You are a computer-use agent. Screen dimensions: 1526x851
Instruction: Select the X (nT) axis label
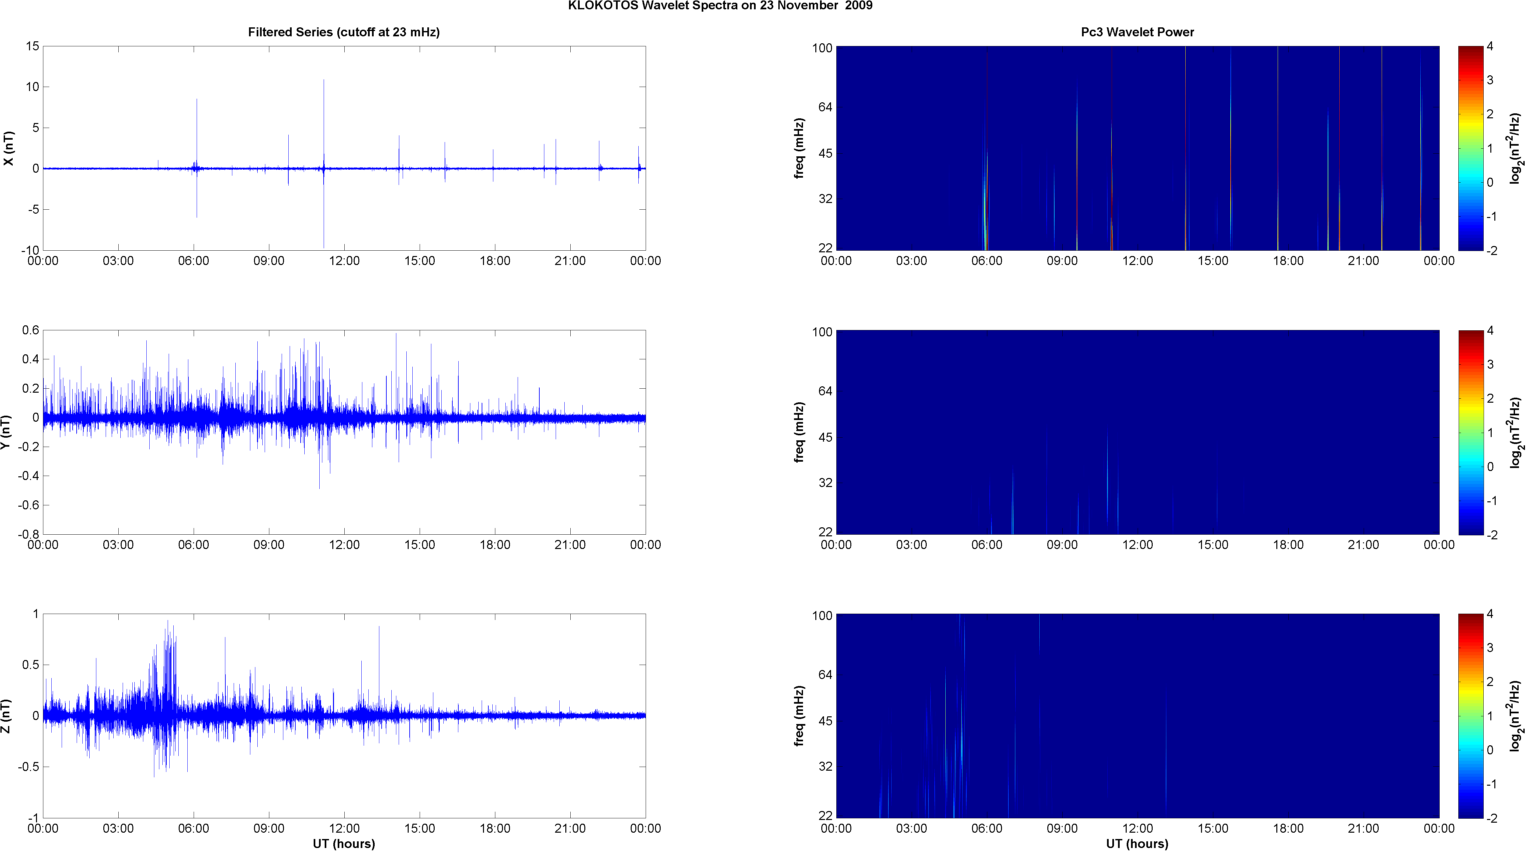[9, 148]
